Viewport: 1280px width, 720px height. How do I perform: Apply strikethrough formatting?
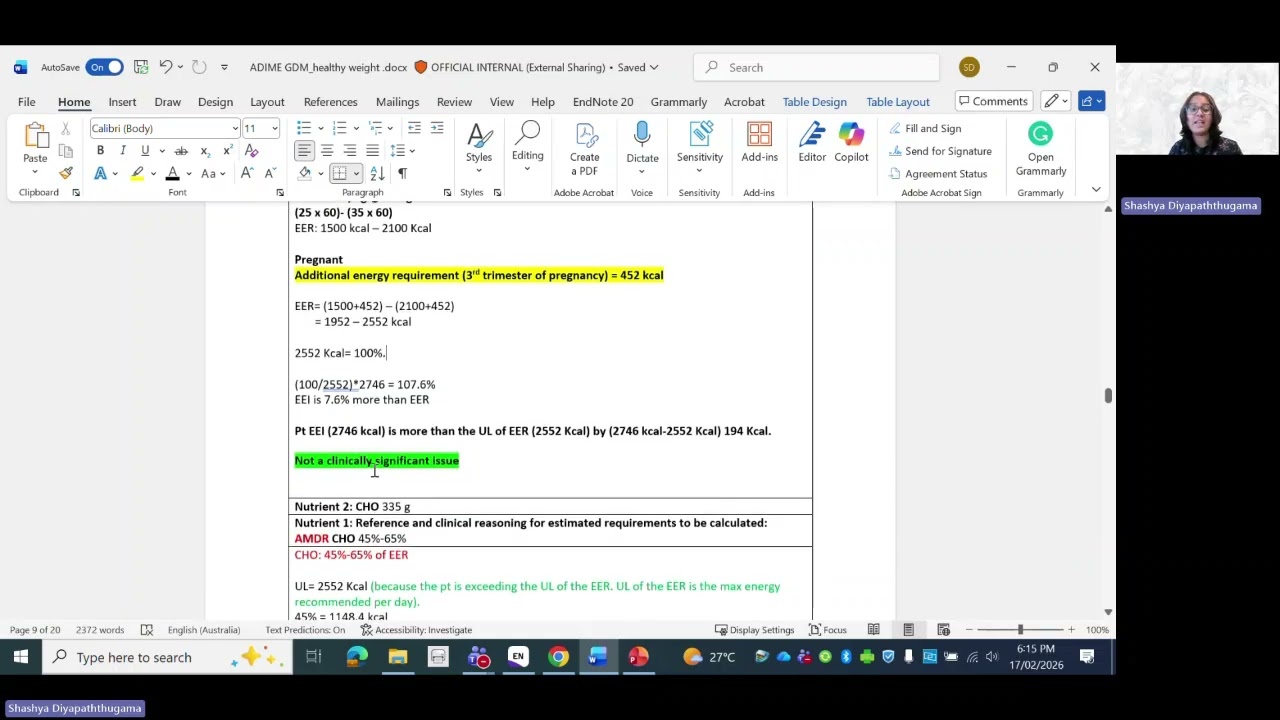click(181, 151)
